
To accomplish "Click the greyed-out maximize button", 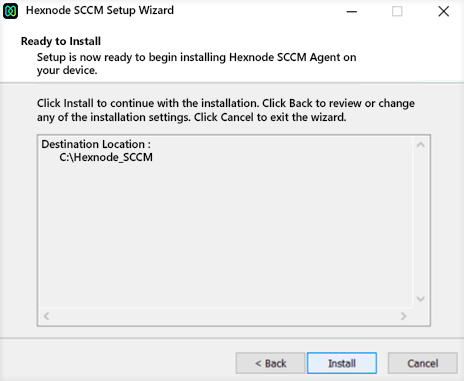I will [x=397, y=11].
